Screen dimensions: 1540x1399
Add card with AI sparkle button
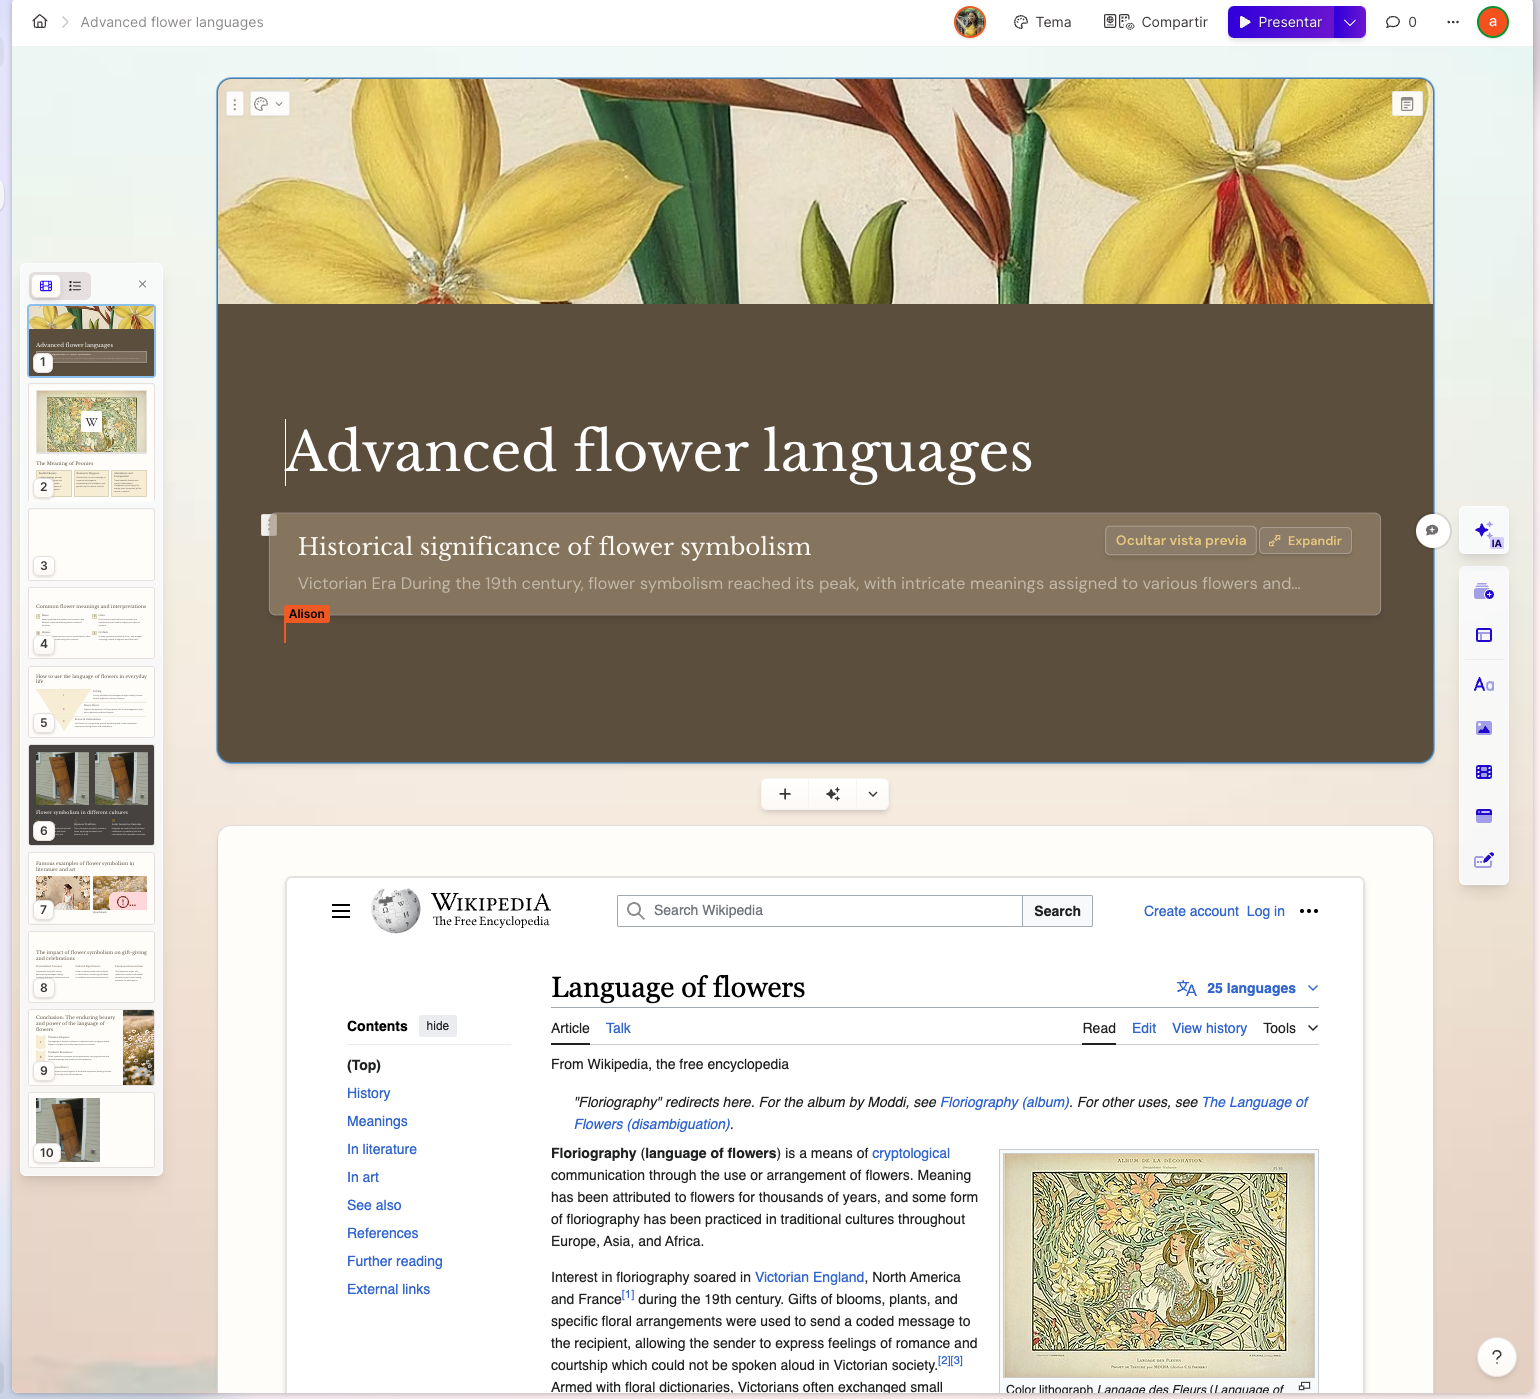point(833,794)
